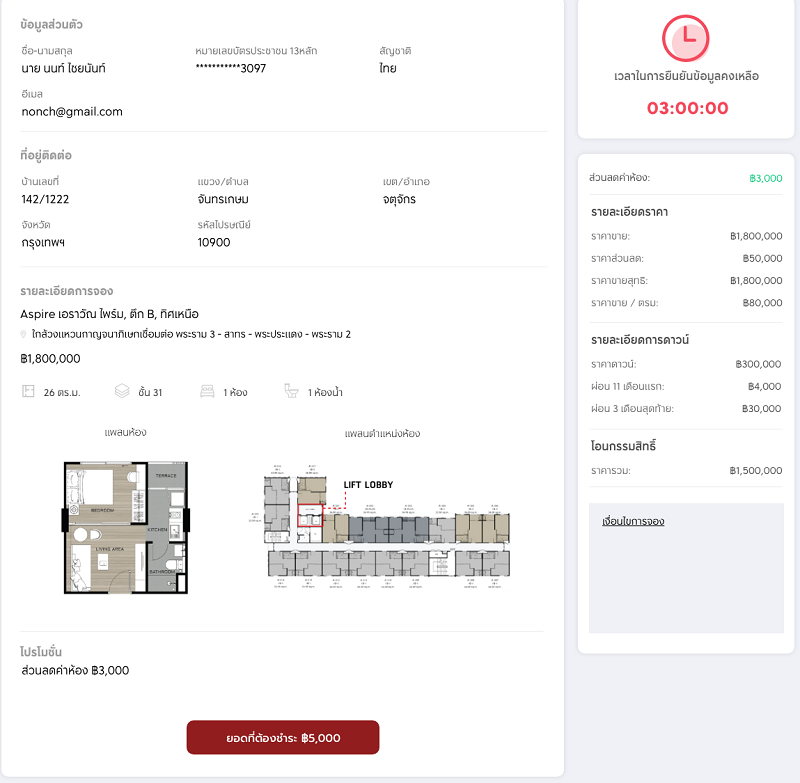Click the postal code 10900
The width and height of the screenshot is (800, 783).
[214, 242]
